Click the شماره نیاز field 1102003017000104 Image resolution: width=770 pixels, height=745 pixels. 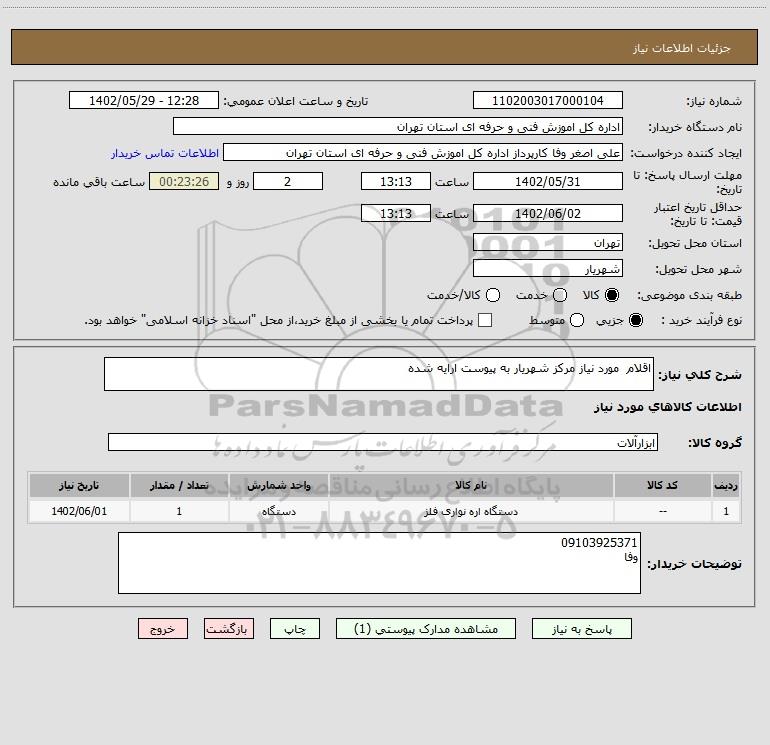[x=548, y=100]
